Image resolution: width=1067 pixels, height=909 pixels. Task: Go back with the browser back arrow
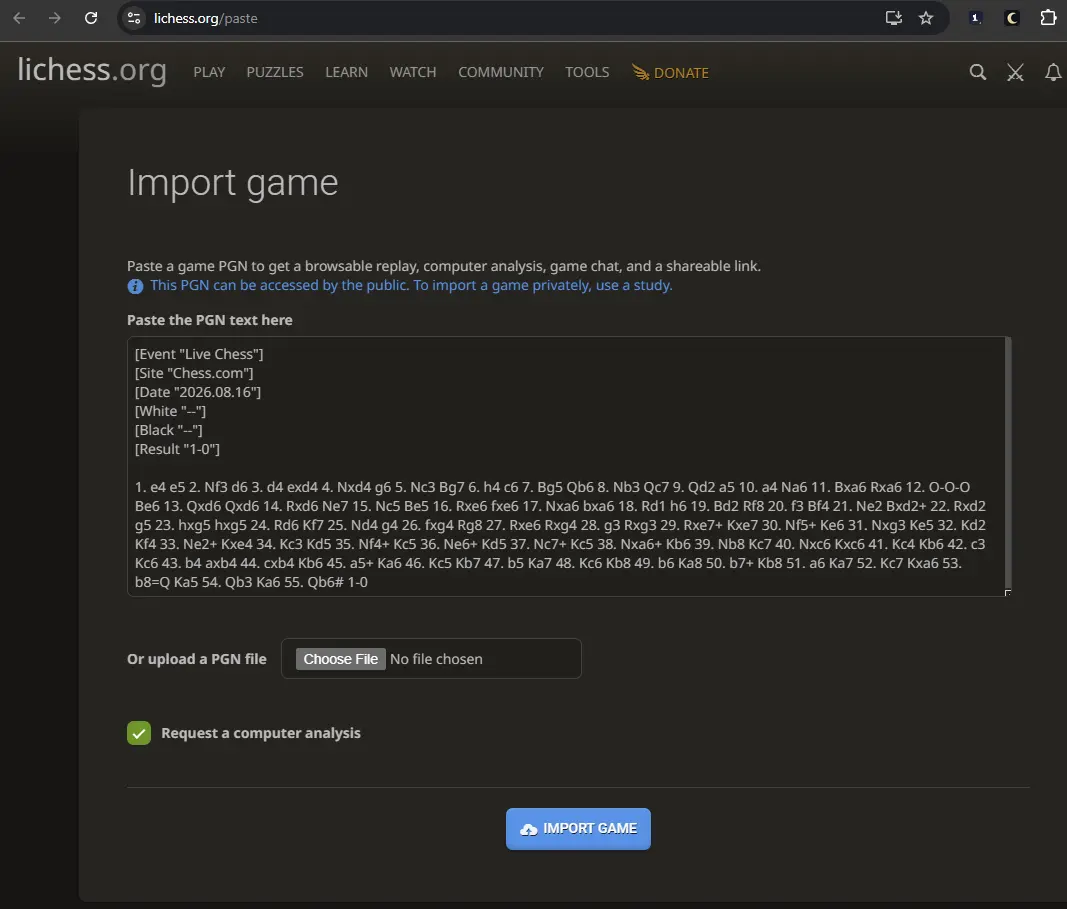pos(19,18)
